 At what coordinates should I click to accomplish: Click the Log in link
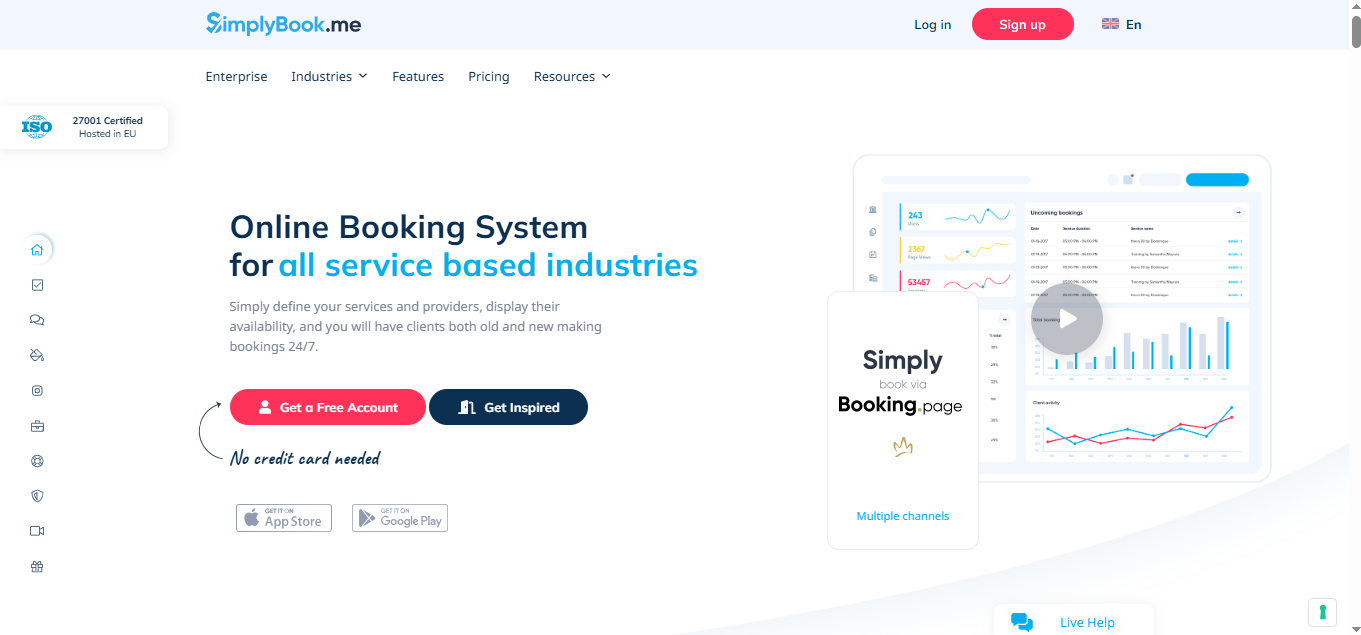(x=932, y=24)
